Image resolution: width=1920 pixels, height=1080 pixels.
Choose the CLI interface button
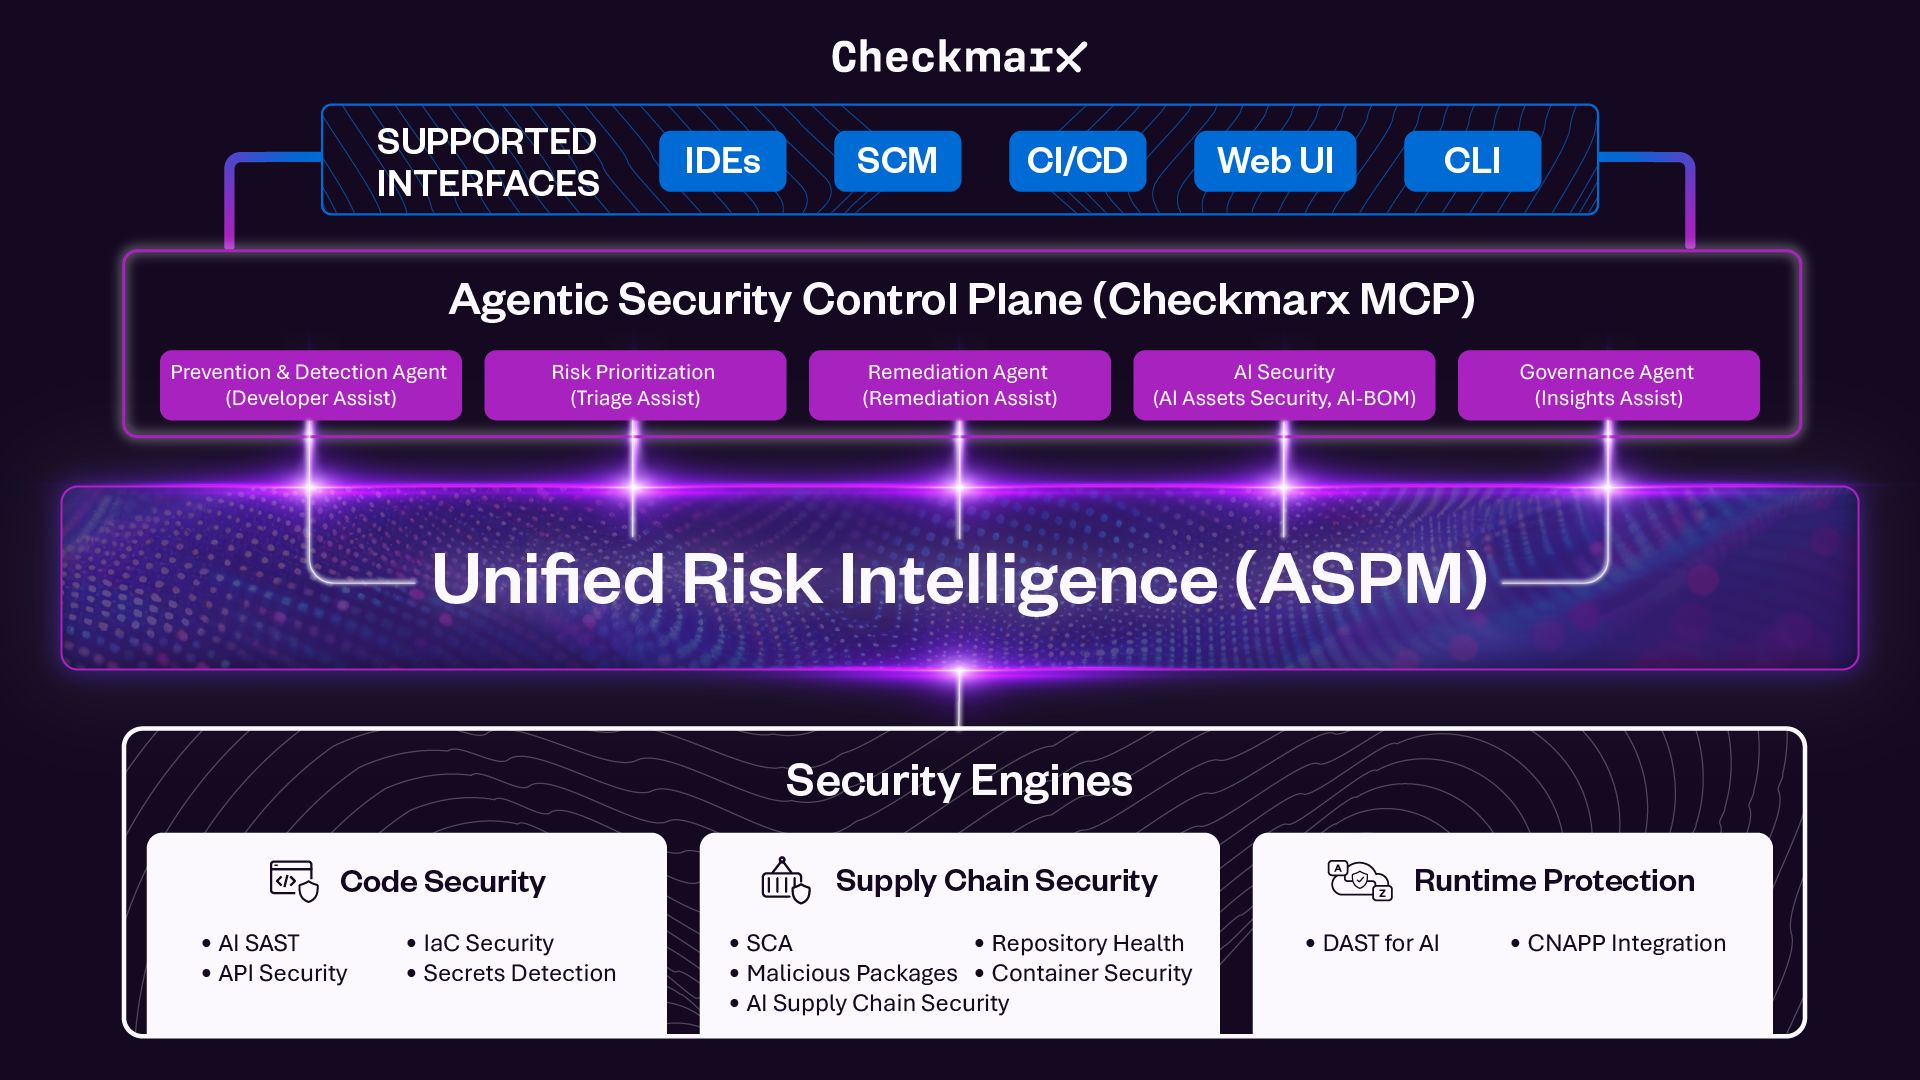coord(1472,161)
